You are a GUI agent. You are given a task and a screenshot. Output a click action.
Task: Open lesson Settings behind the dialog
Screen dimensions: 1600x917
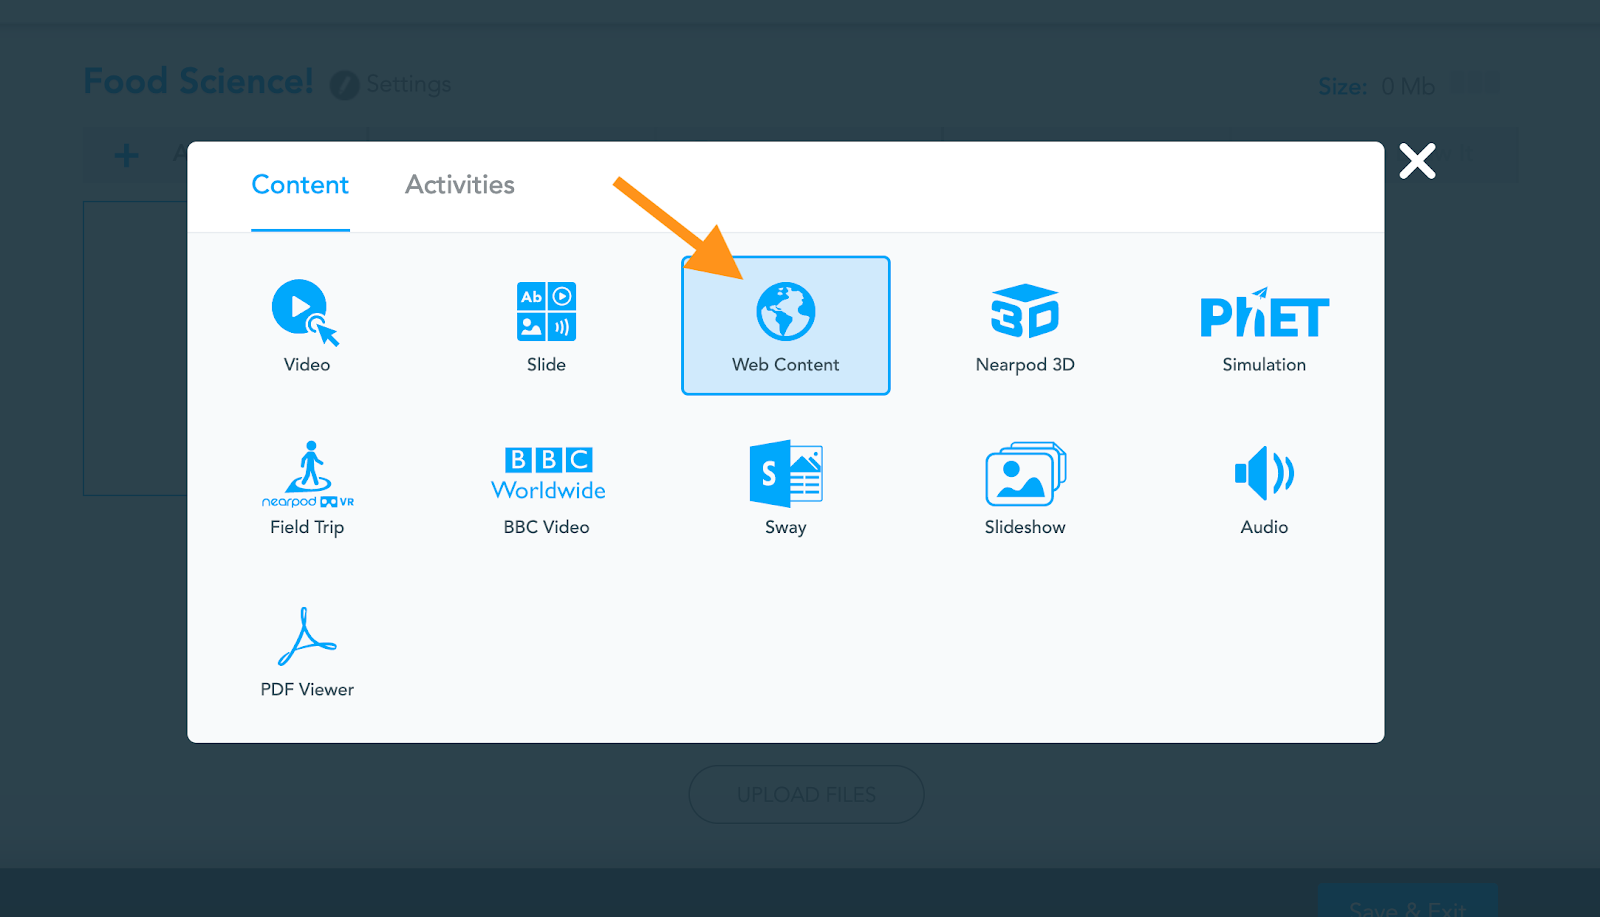click(409, 84)
